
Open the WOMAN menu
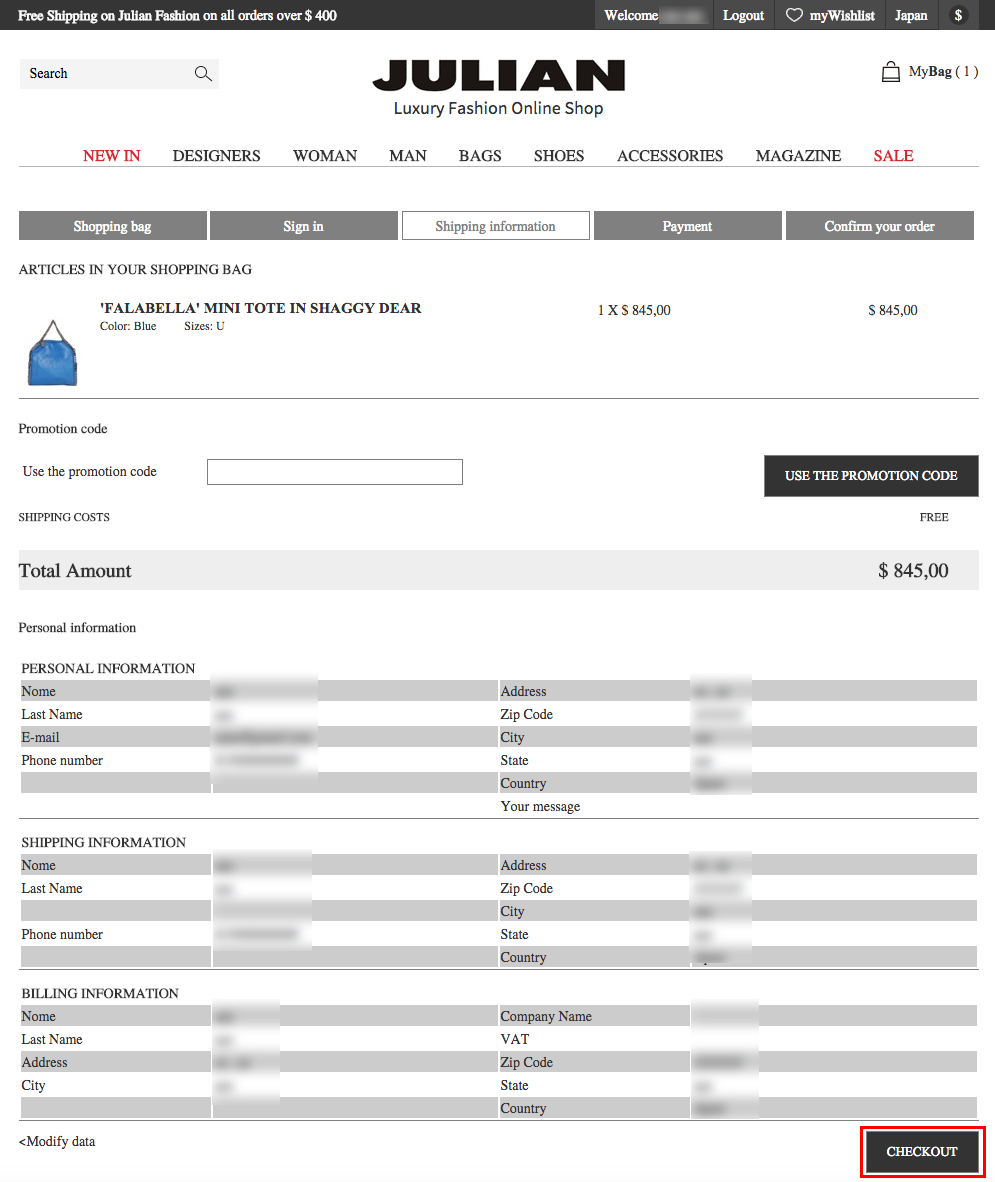click(x=325, y=155)
